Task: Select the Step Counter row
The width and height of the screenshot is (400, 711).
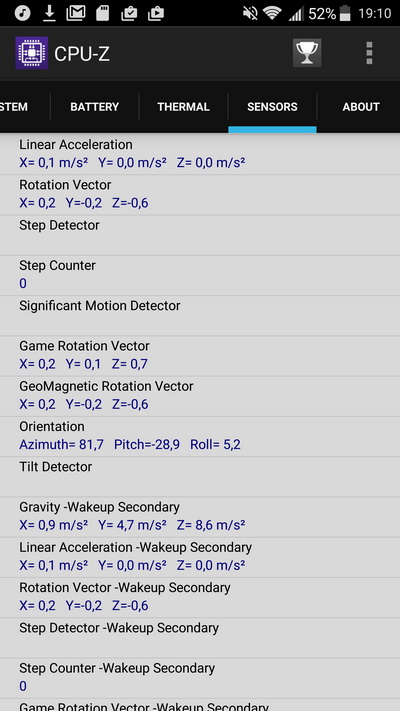Action: coord(200,275)
